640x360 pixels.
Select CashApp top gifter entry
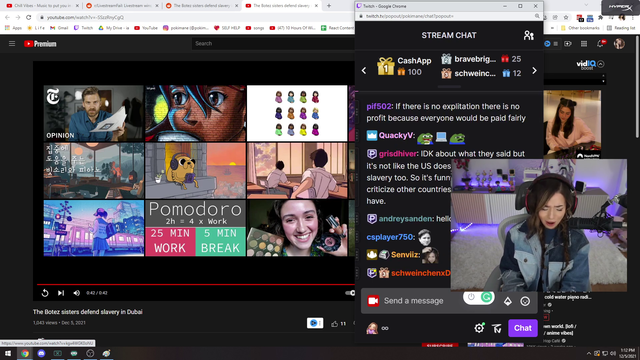pos(404,66)
